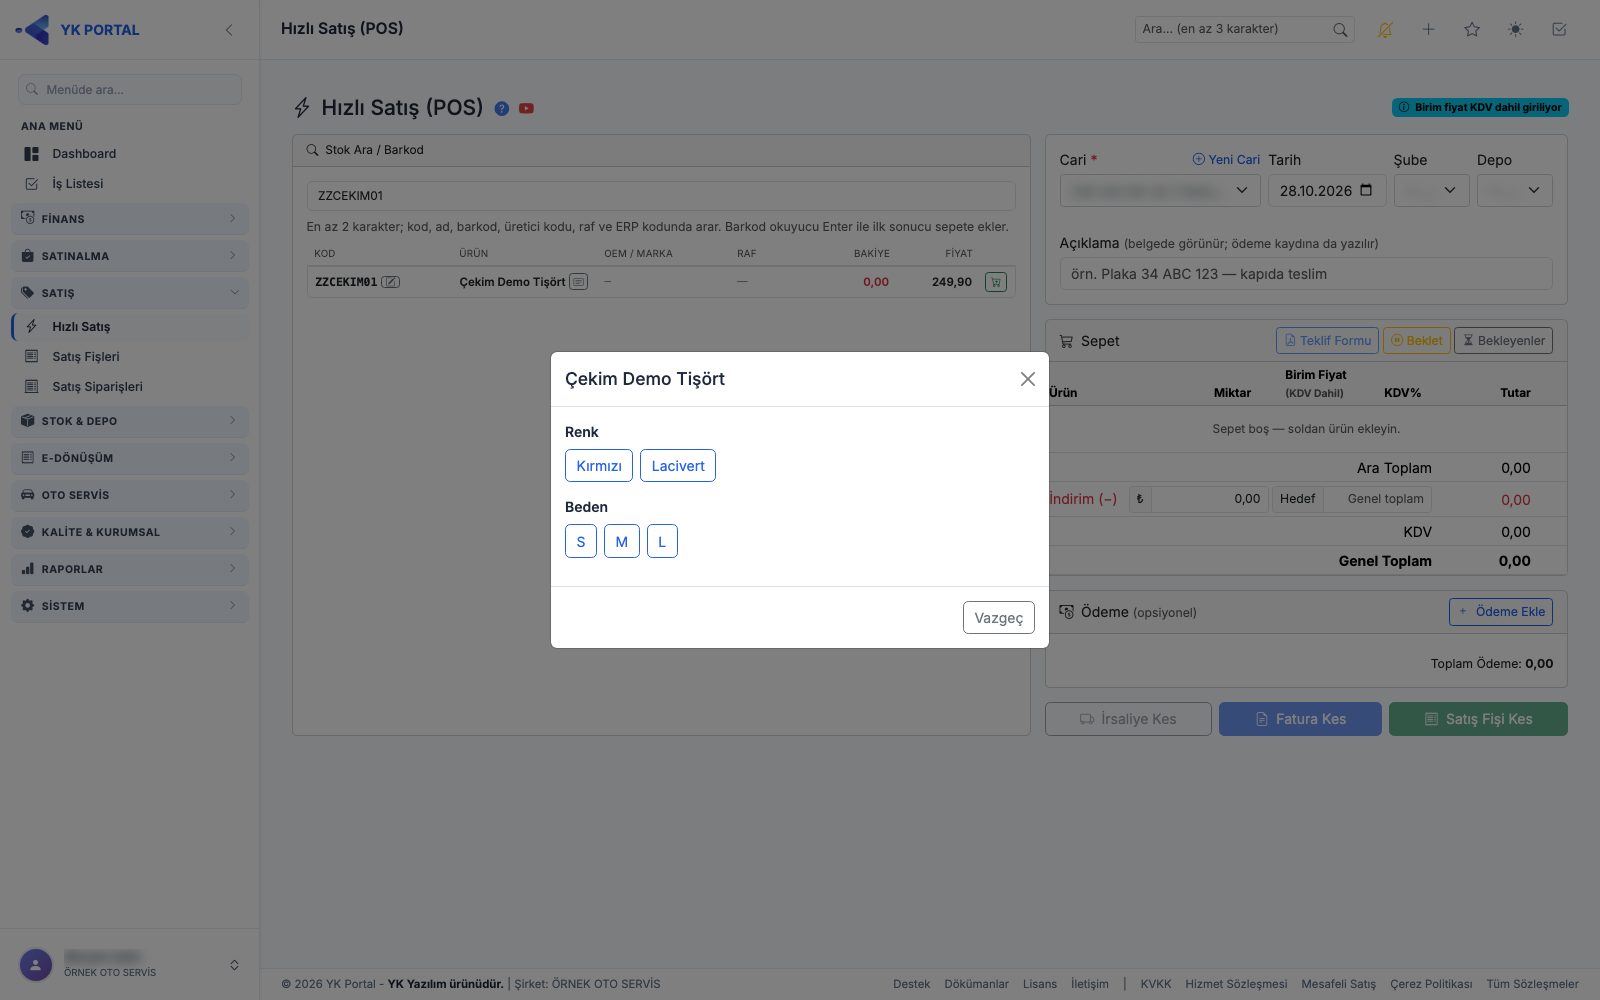
Task: Click the checklist icon in top bar
Action: click(1559, 30)
